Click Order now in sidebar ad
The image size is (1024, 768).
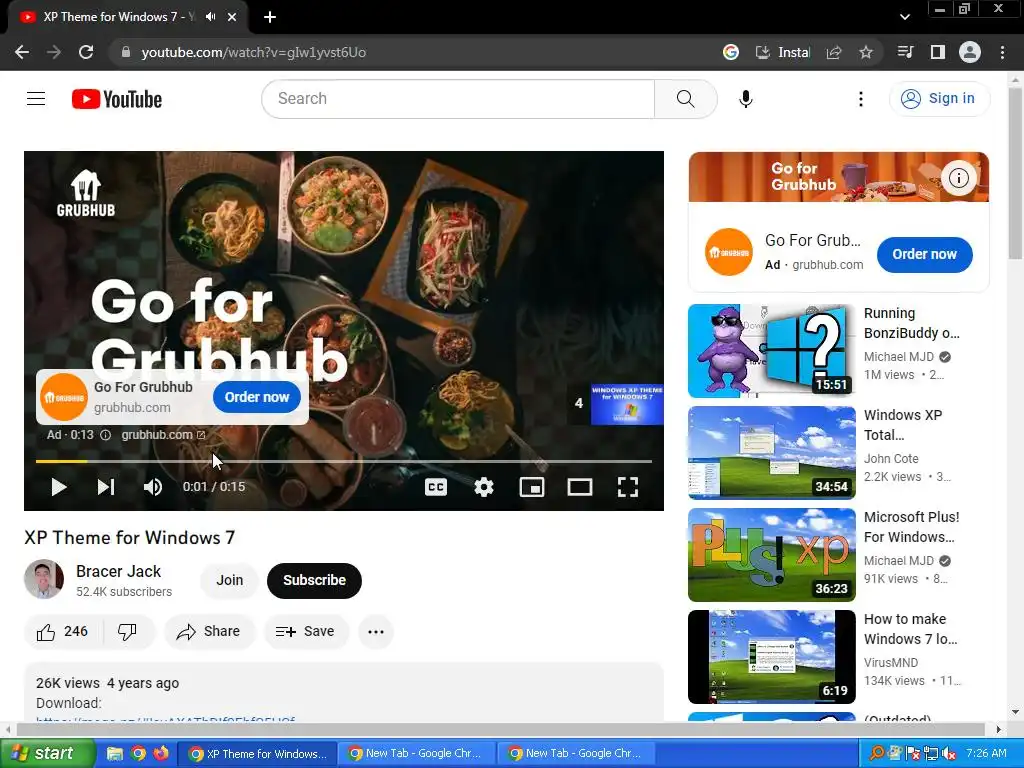pos(924,255)
